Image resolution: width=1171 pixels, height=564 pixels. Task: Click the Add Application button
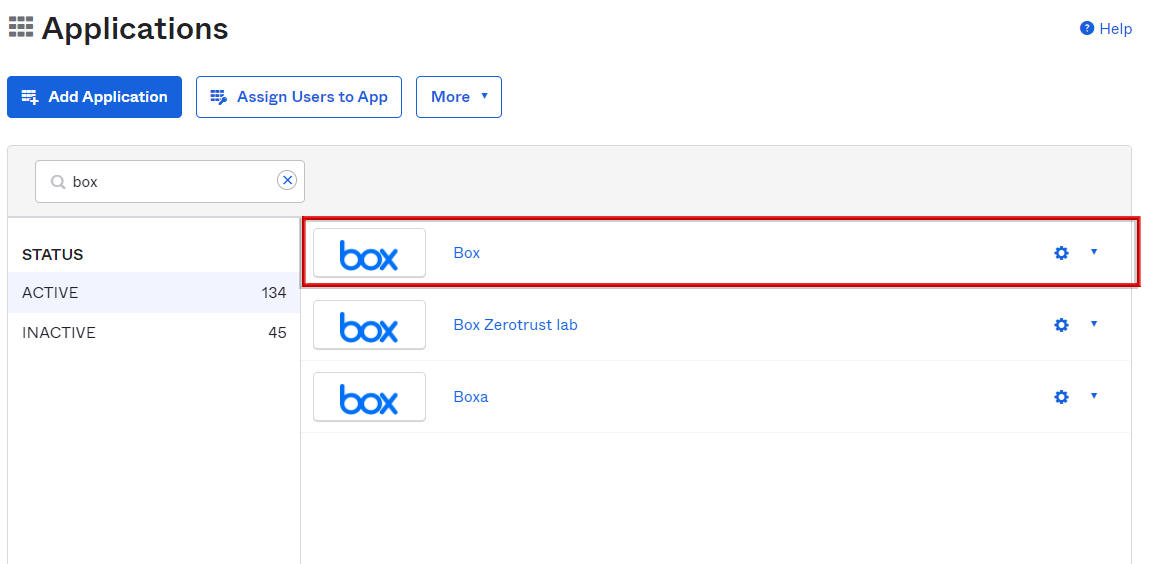tap(94, 96)
